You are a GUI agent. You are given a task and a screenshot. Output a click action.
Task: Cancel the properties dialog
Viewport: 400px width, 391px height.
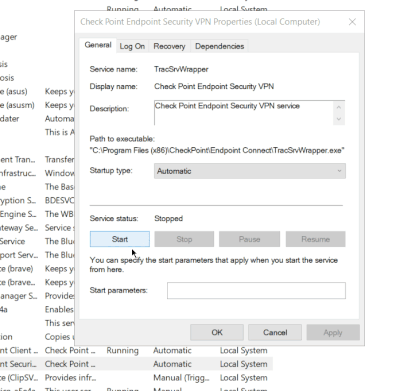coord(275,332)
